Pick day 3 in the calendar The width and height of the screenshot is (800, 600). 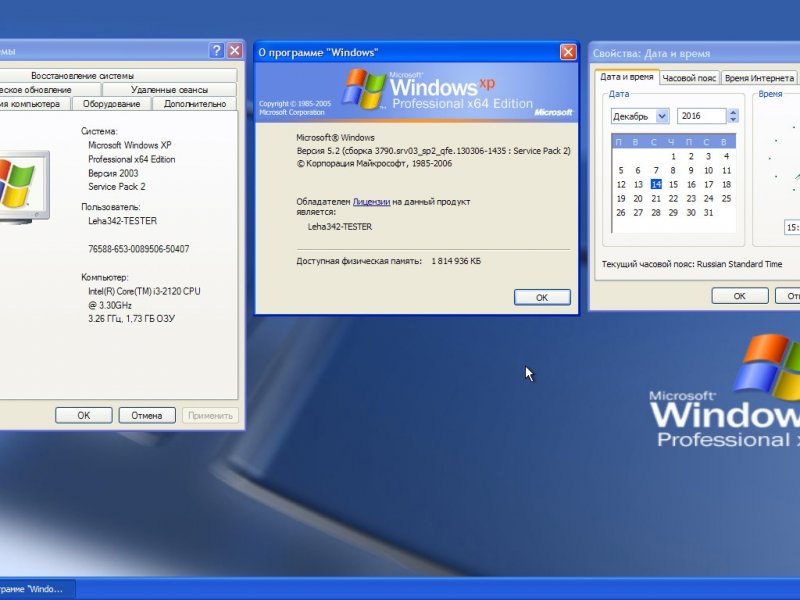click(708, 157)
